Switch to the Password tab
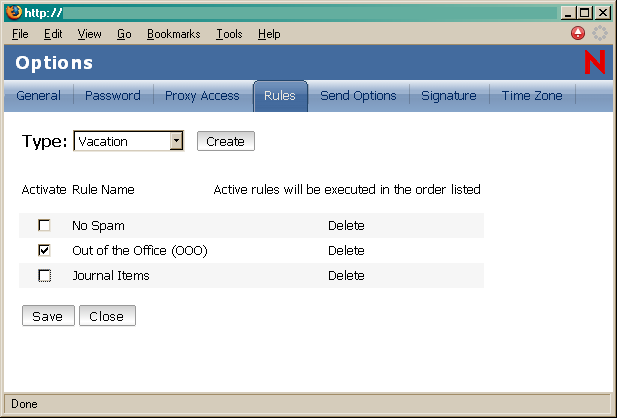 coord(113,96)
